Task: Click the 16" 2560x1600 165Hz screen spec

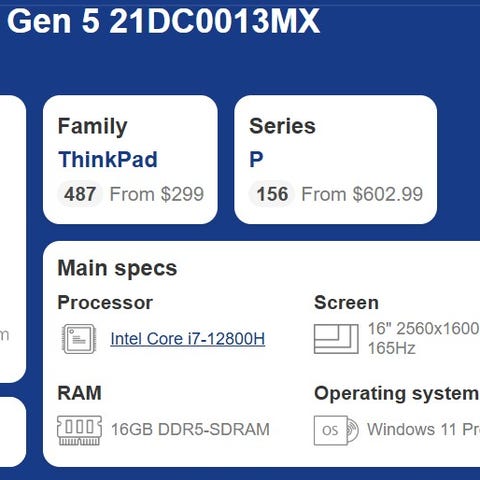Action: (x=424, y=338)
